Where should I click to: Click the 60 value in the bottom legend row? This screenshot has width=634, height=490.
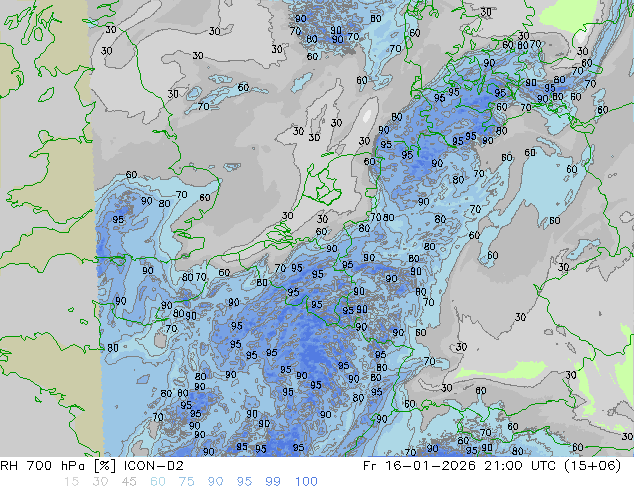[x=158, y=482]
